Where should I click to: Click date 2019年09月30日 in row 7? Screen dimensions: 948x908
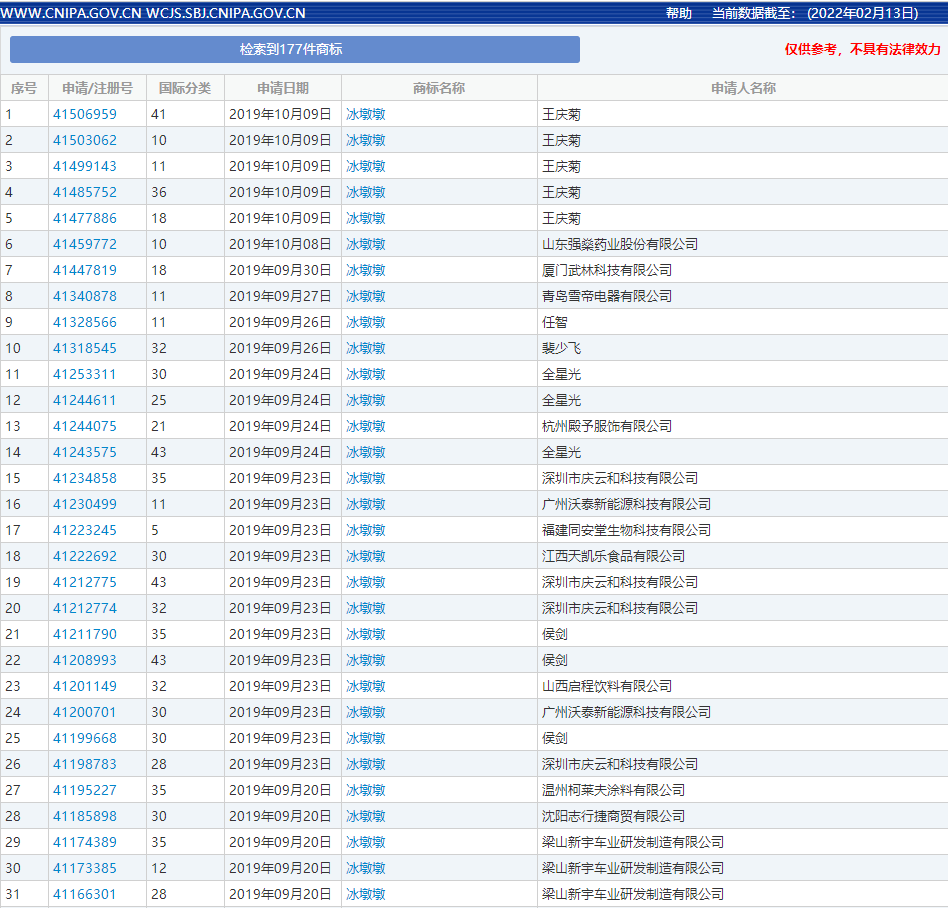(280, 270)
